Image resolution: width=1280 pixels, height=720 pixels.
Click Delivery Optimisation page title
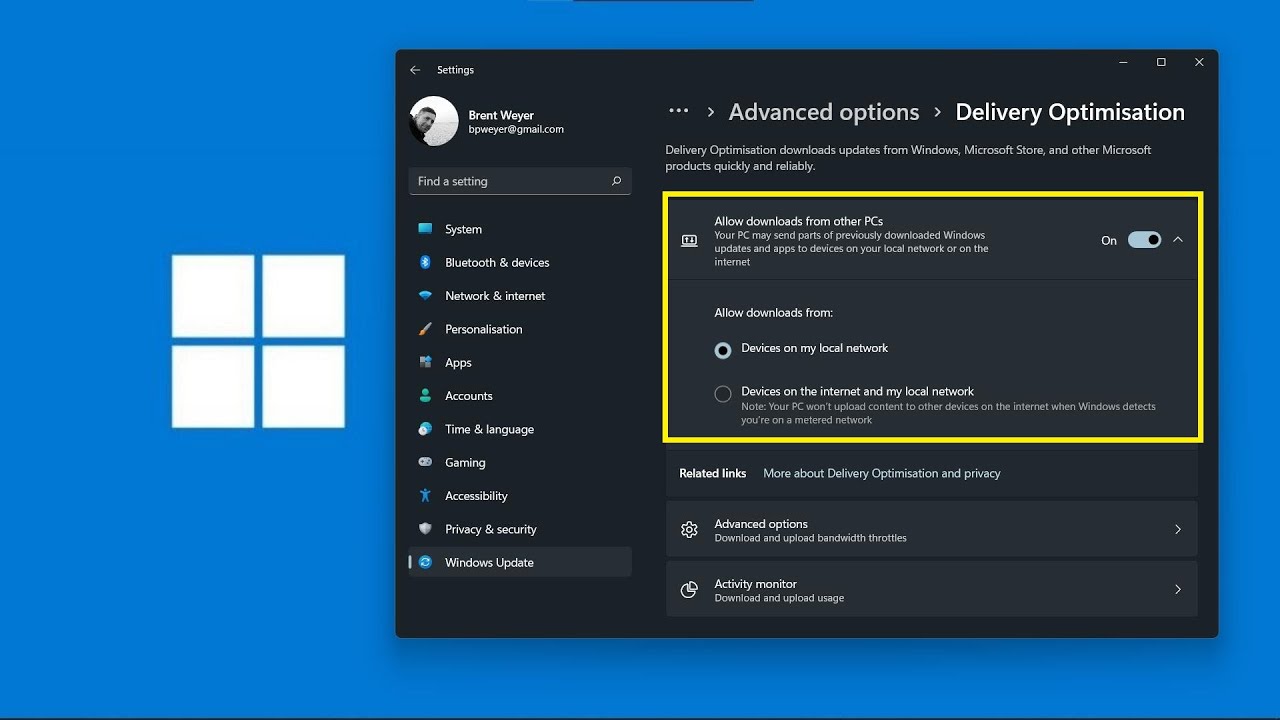(x=1070, y=112)
